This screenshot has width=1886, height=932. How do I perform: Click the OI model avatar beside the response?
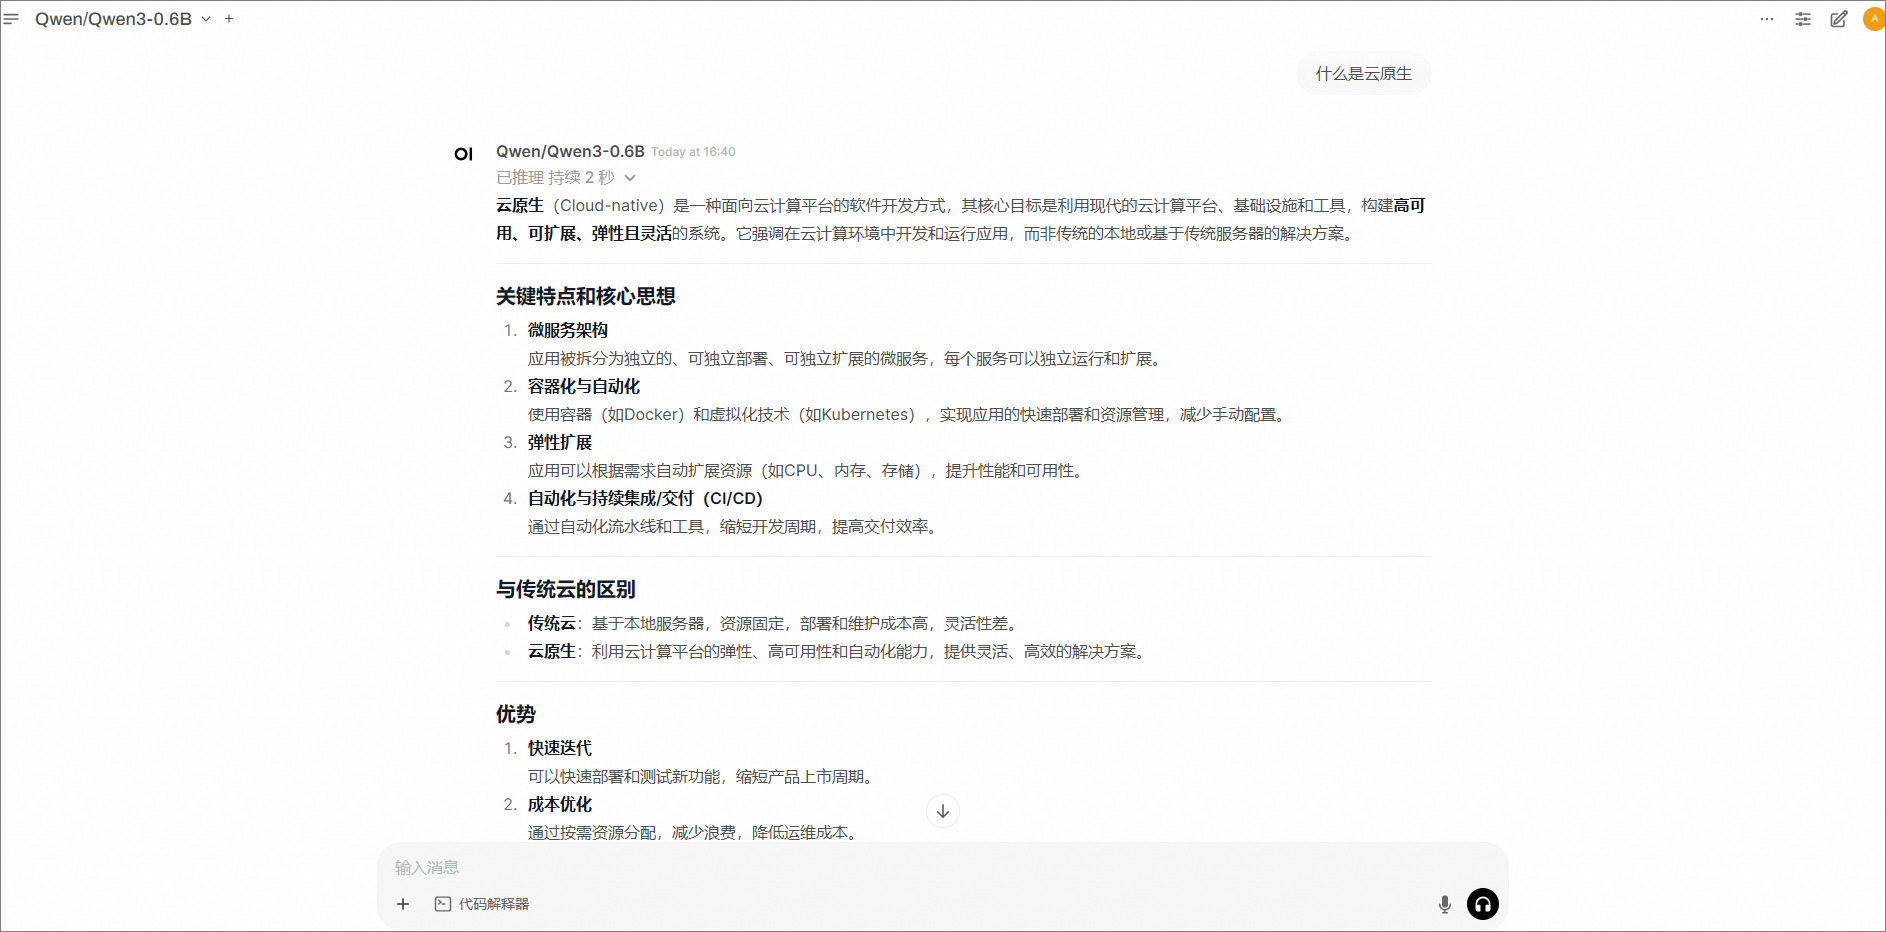click(464, 154)
